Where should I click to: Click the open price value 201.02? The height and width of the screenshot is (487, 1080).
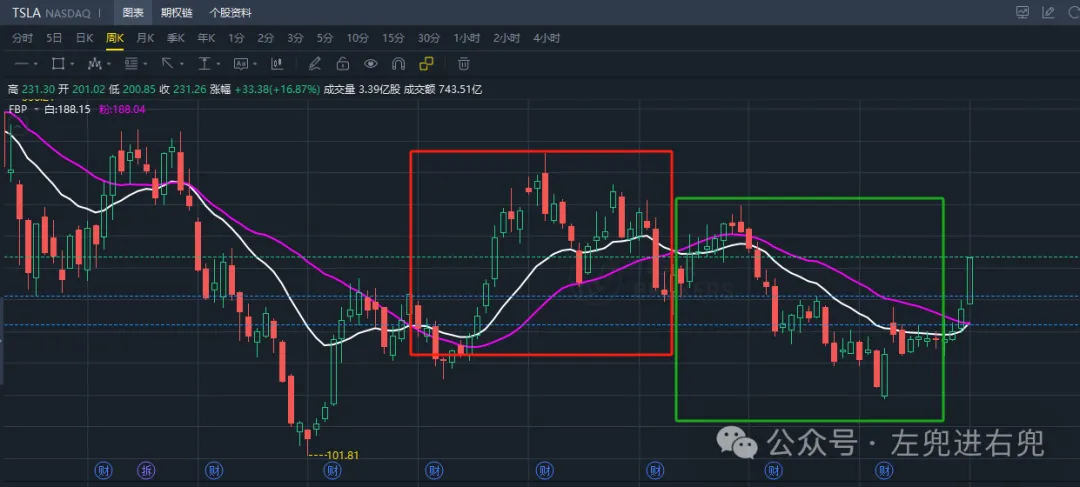[90, 89]
